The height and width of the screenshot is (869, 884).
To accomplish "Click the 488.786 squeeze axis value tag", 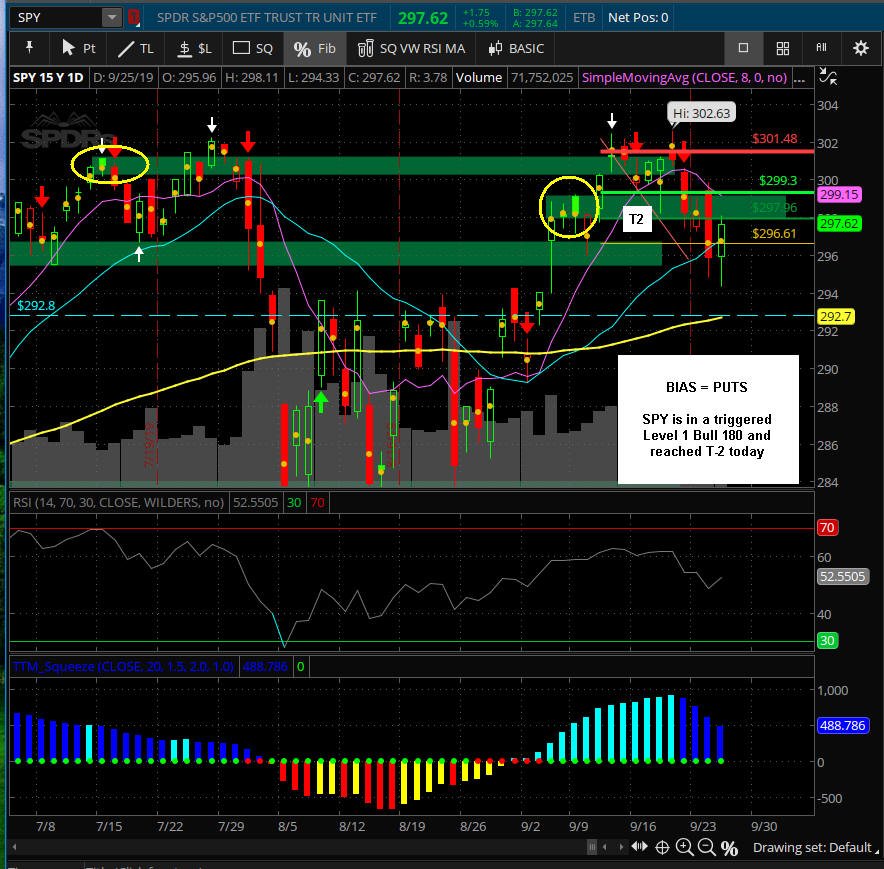I will [842, 725].
